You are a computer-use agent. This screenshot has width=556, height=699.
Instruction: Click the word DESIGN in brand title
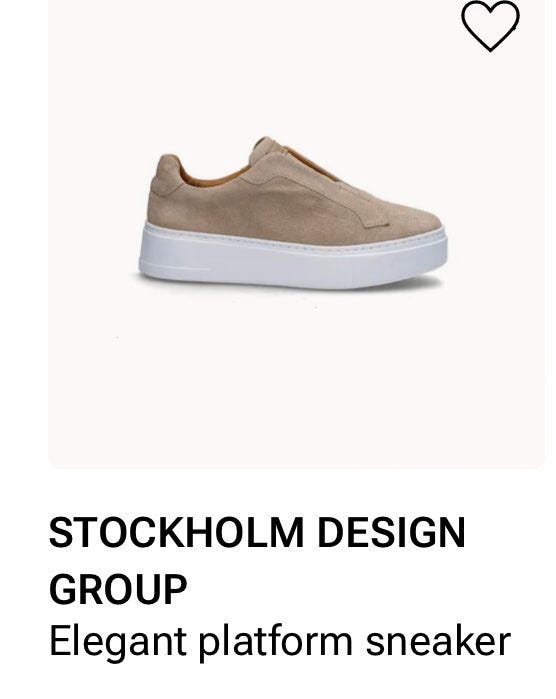(x=392, y=532)
